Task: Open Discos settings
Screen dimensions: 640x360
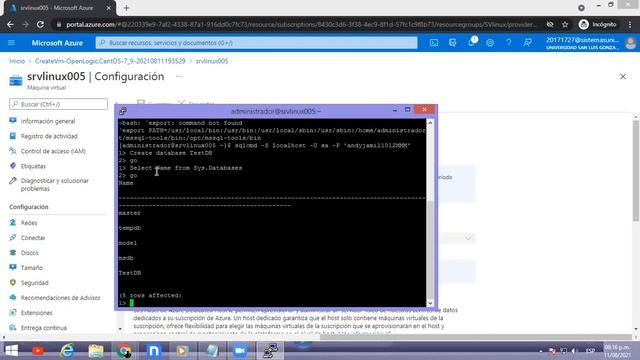Action: tap(29, 253)
